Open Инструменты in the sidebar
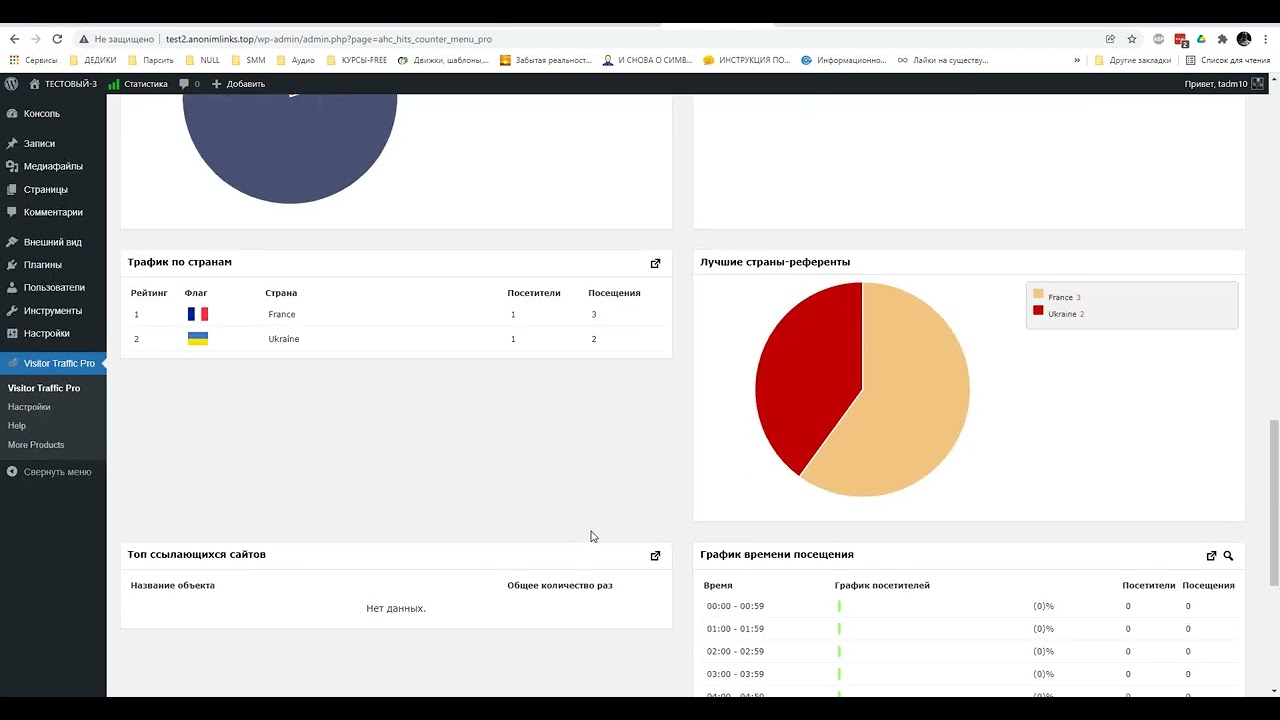The width and height of the screenshot is (1280, 720). click(x=53, y=311)
